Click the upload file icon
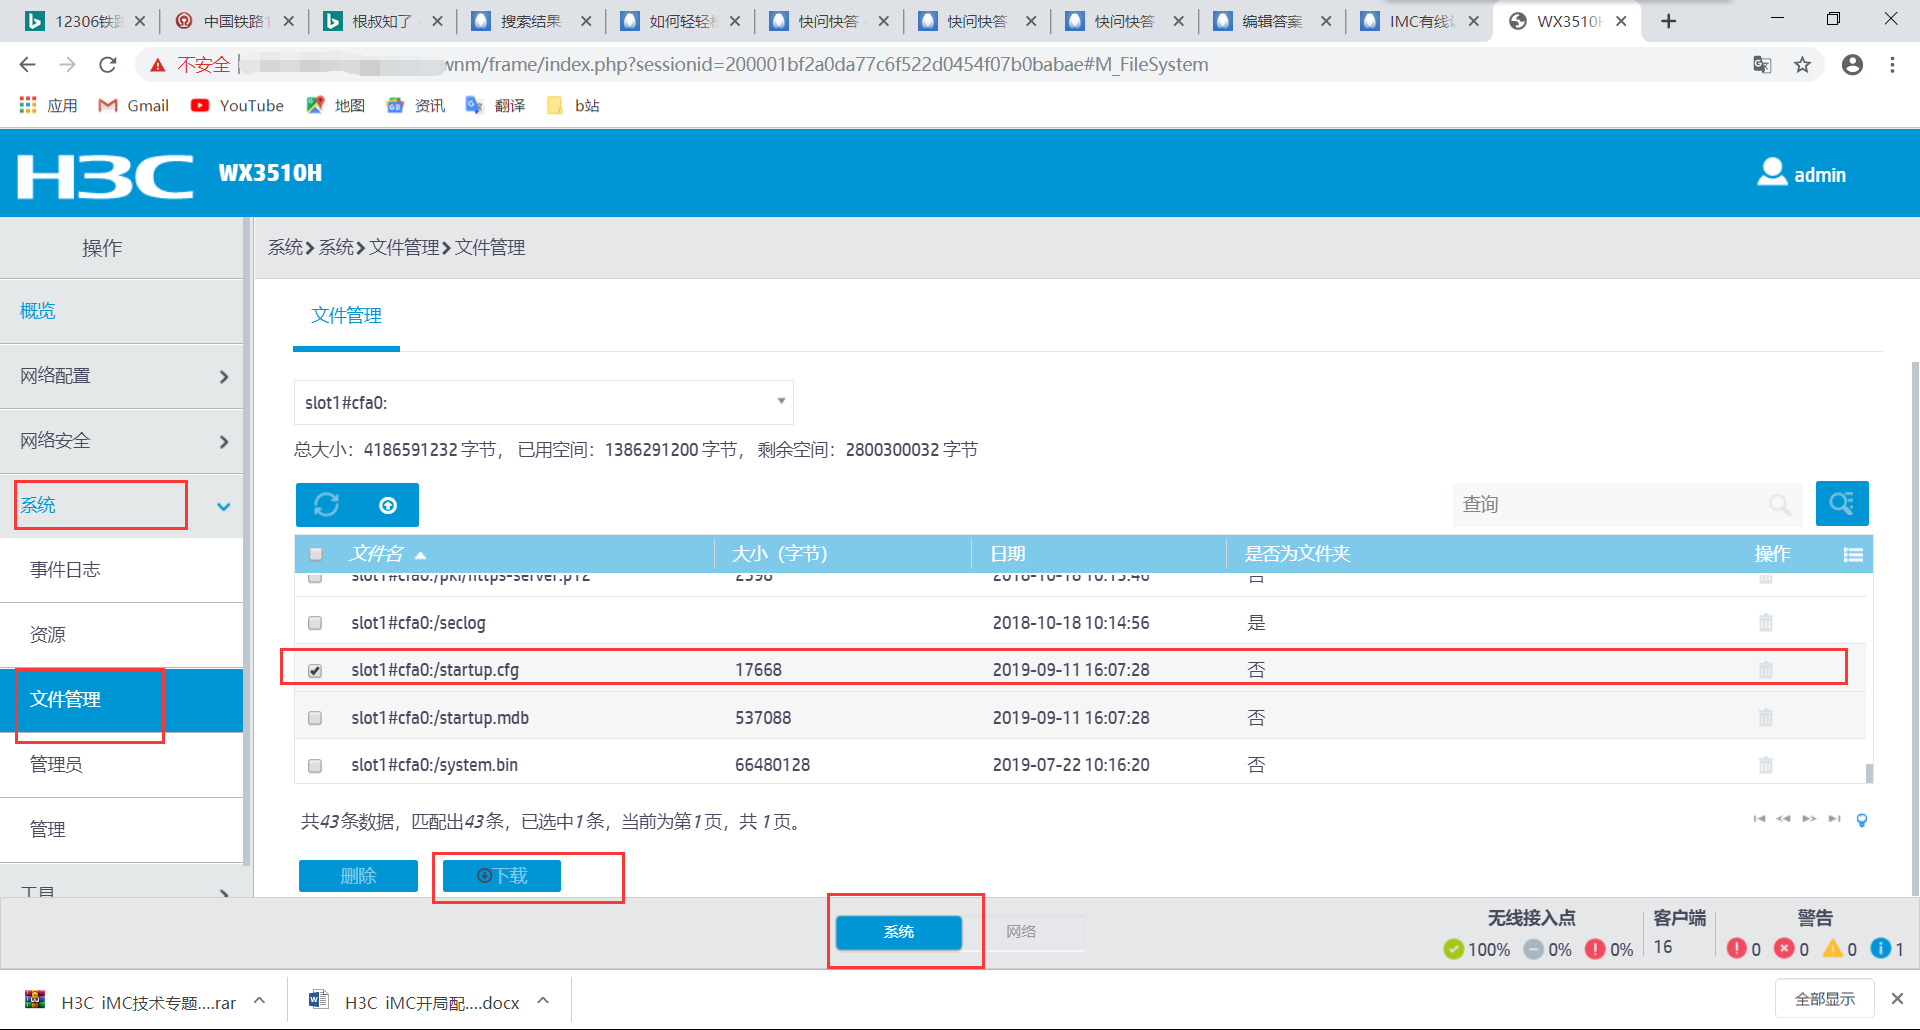Viewport: 1920px width, 1030px height. pyautogui.click(x=388, y=506)
